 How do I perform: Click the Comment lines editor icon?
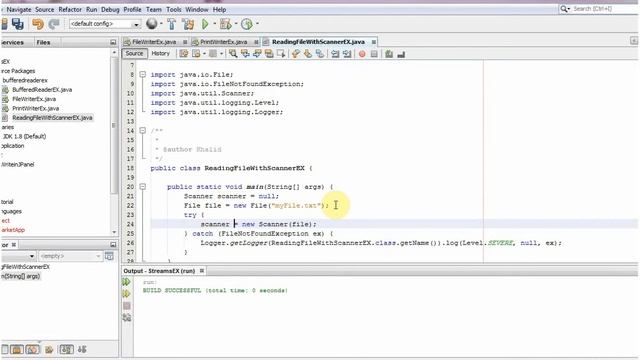pyautogui.click(x=389, y=53)
